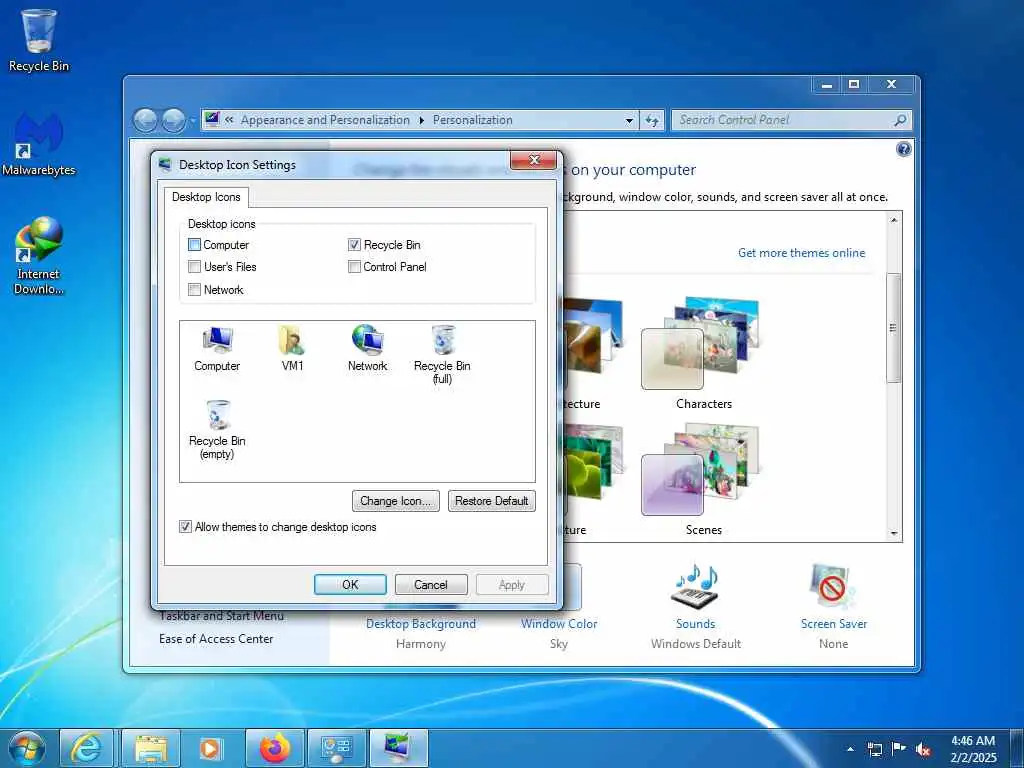
Task: Click the Control Panel help question mark icon
Action: pos(903,150)
